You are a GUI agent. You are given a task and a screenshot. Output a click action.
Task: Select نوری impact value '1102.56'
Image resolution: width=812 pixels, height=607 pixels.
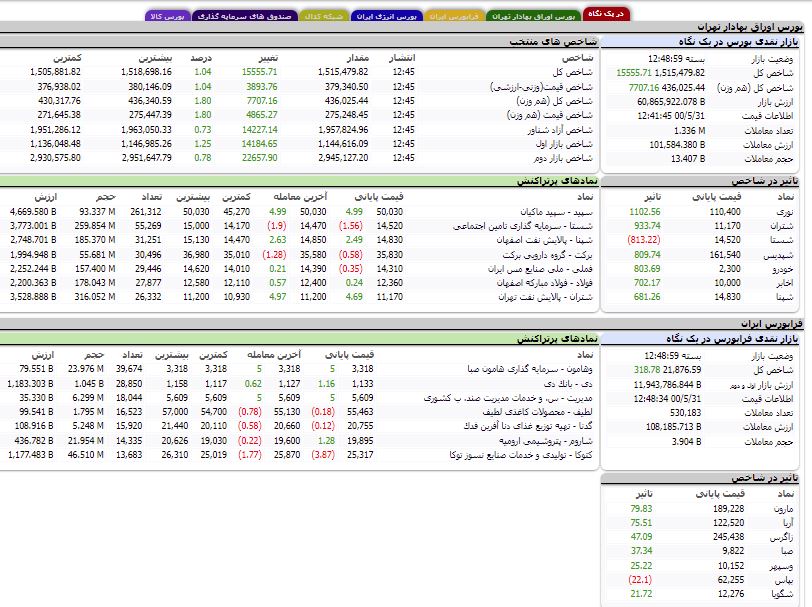click(x=645, y=212)
